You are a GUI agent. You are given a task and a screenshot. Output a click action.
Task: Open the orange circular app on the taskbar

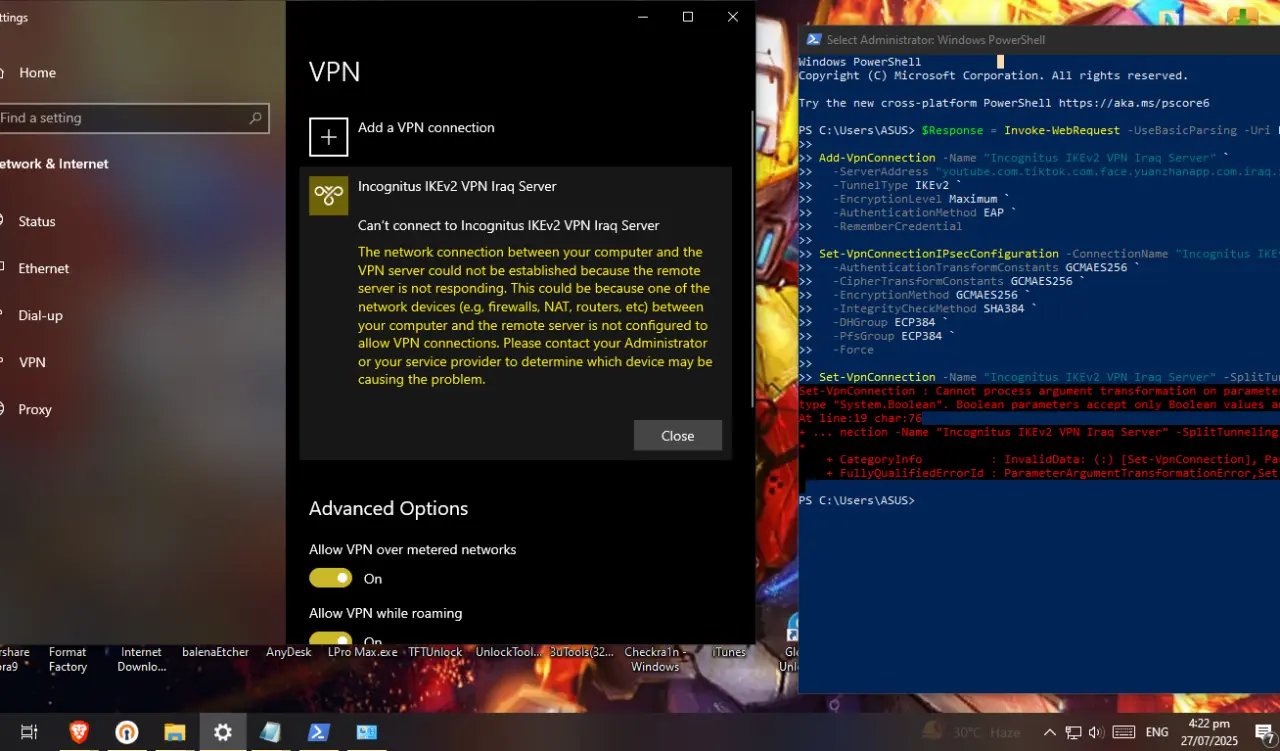(x=127, y=732)
